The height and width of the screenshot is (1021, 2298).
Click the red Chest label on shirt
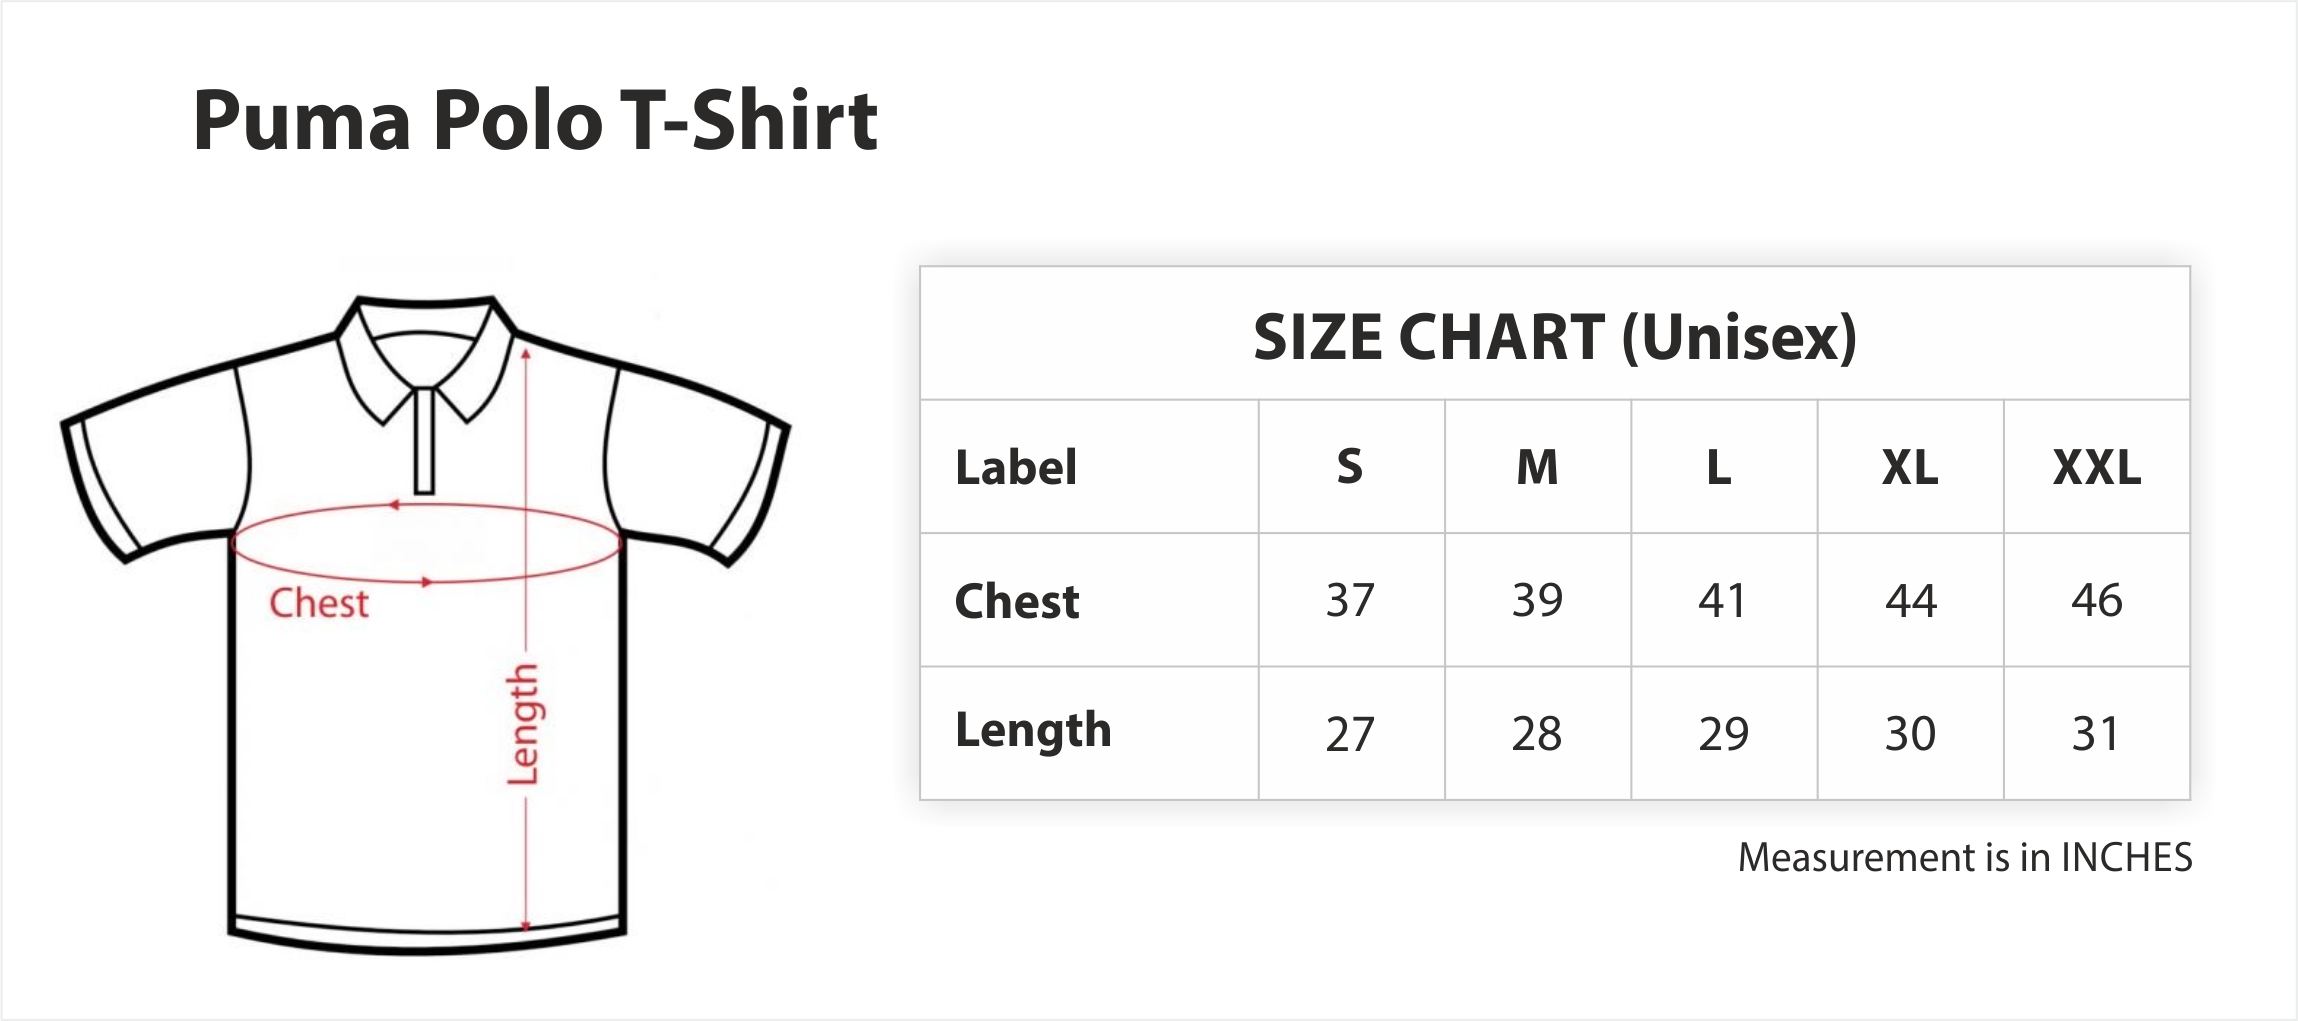pyautogui.click(x=319, y=603)
